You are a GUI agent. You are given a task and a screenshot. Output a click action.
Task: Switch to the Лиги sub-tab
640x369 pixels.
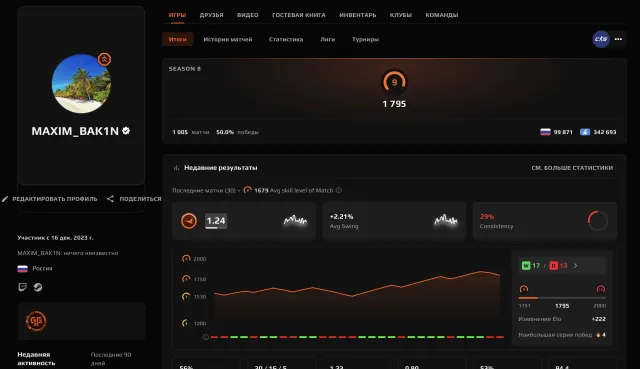(327, 39)
